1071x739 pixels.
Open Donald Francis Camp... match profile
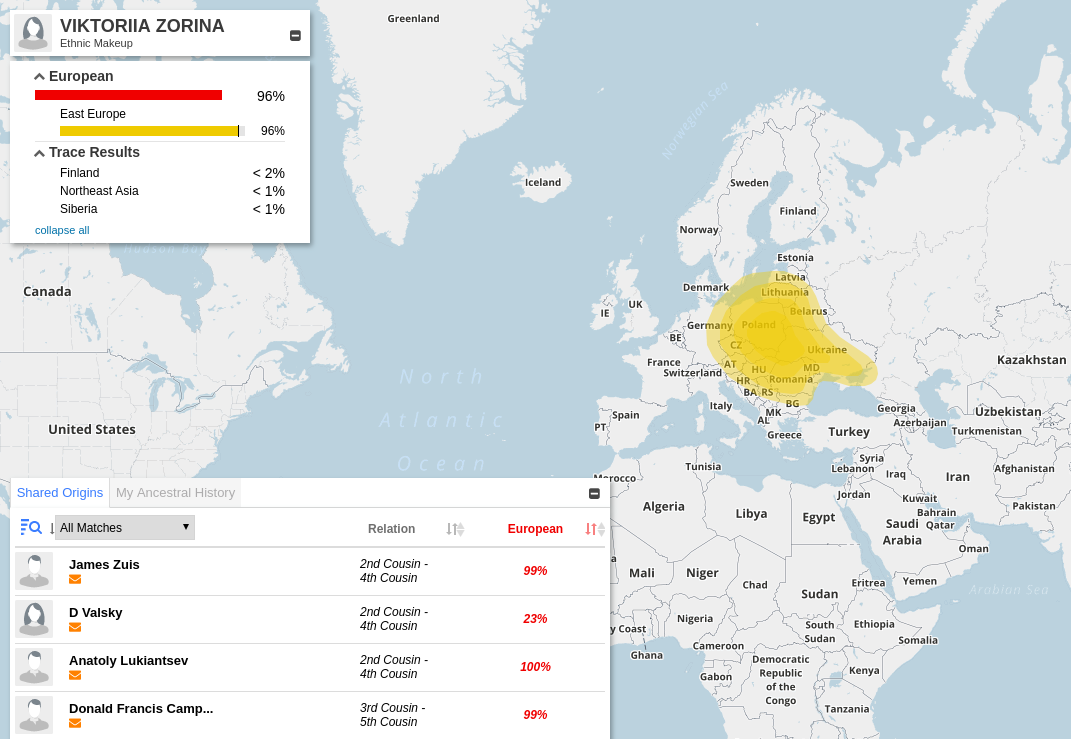[x=141, y=708]
